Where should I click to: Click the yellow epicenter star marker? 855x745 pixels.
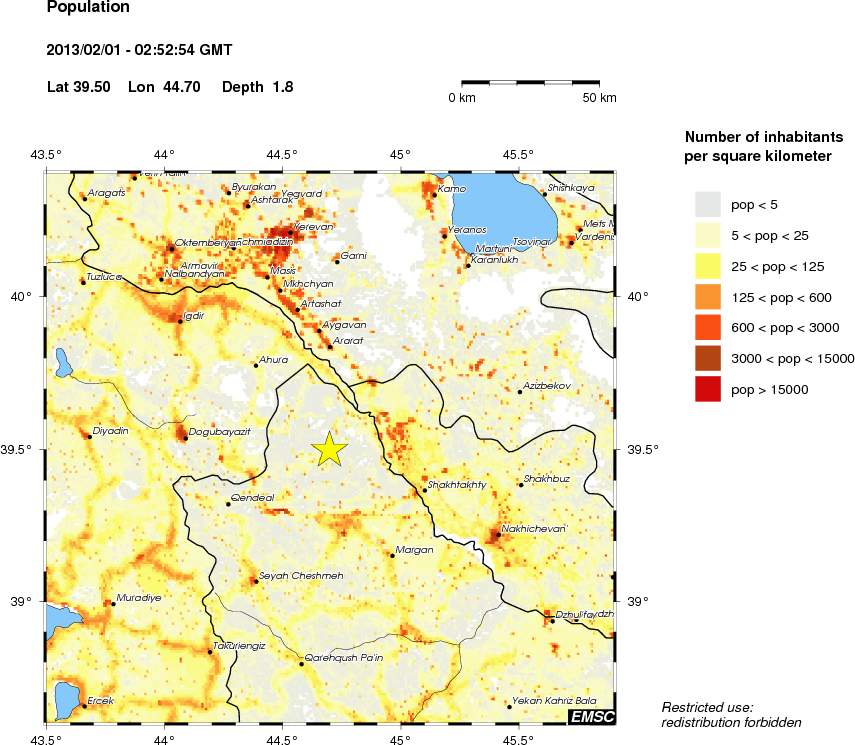(329, 450)
